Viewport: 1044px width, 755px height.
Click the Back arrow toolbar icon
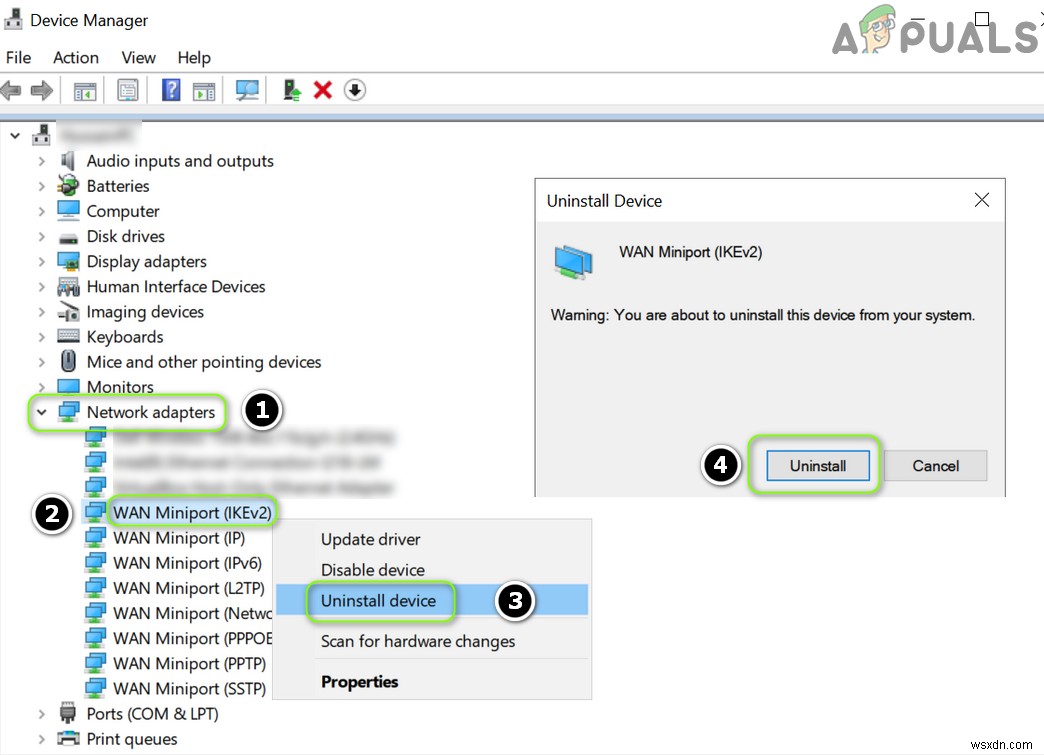point(11,90)
